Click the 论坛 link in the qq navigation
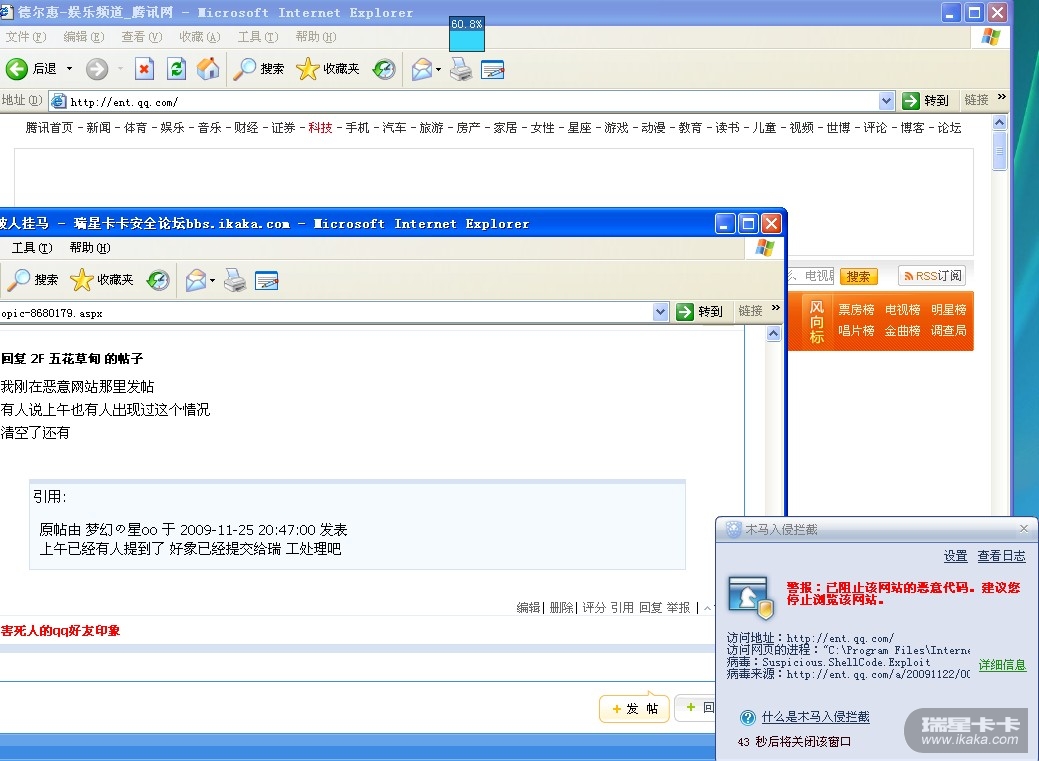1039x761 pixels. [949, 127]
